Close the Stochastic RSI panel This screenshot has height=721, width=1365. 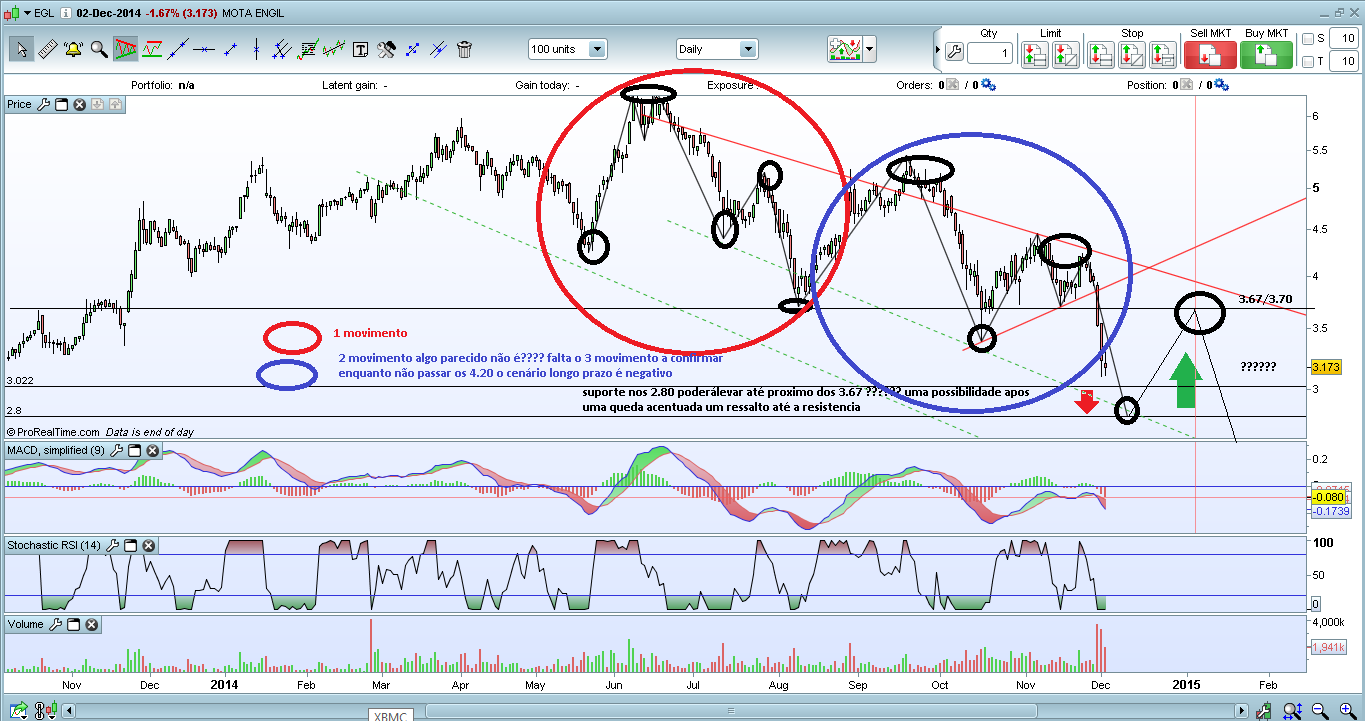point(148,546)
